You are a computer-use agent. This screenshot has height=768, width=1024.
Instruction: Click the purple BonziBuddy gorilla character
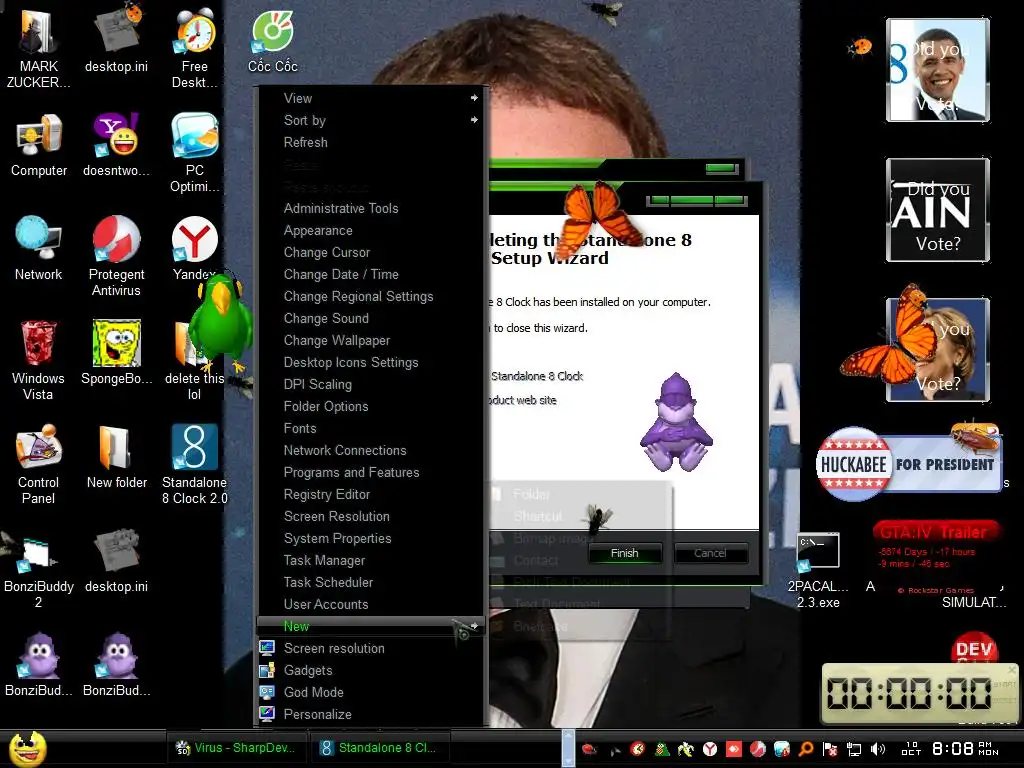pyautogui.click(x=677, y=422)
